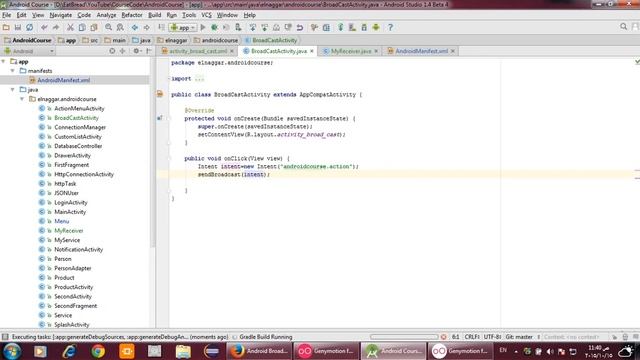Click the Replace icon in toolbar
Viewport: 640px width, 360px height.
click(120, 27)
